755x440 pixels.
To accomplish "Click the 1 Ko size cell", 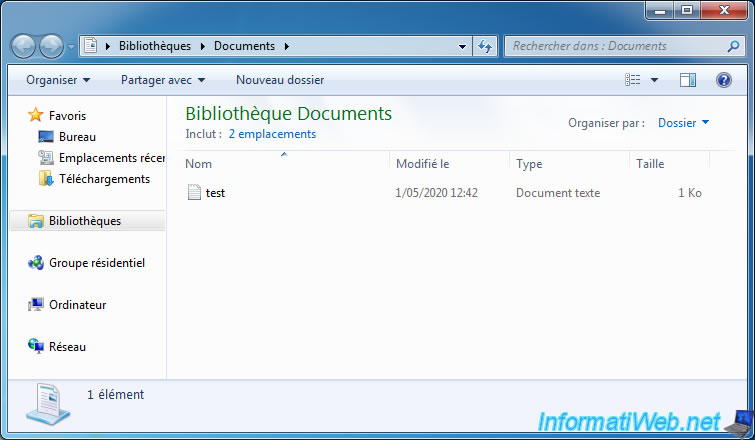I will click(690, 193).
